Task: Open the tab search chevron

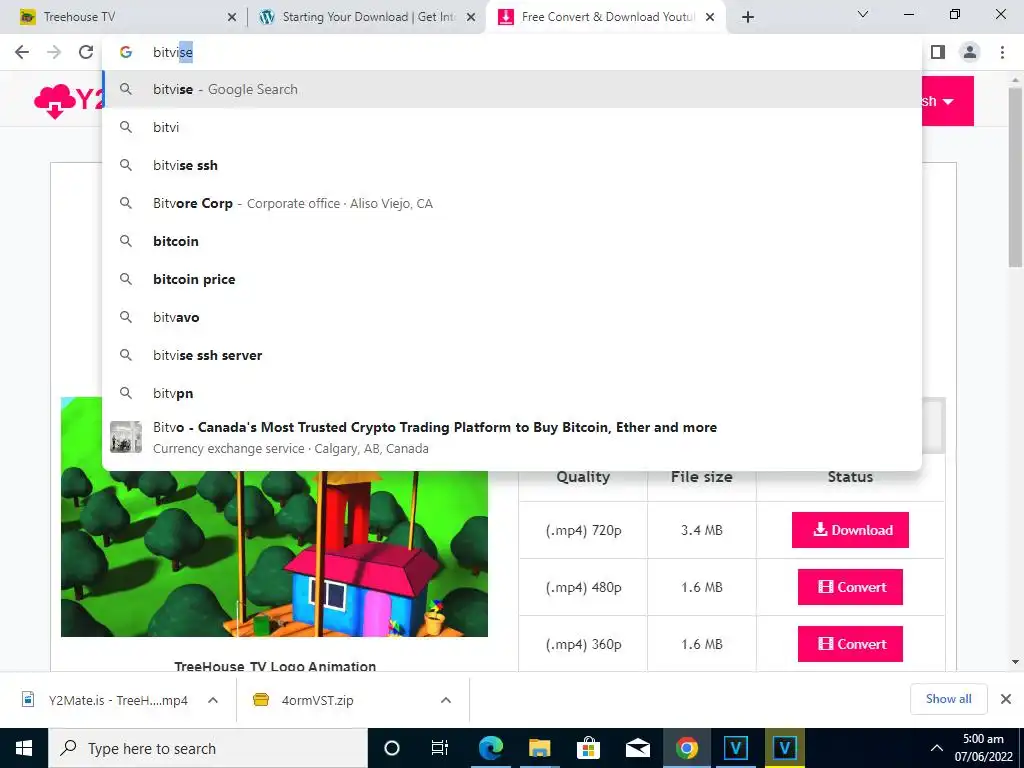Action: (x=863, y=14)
